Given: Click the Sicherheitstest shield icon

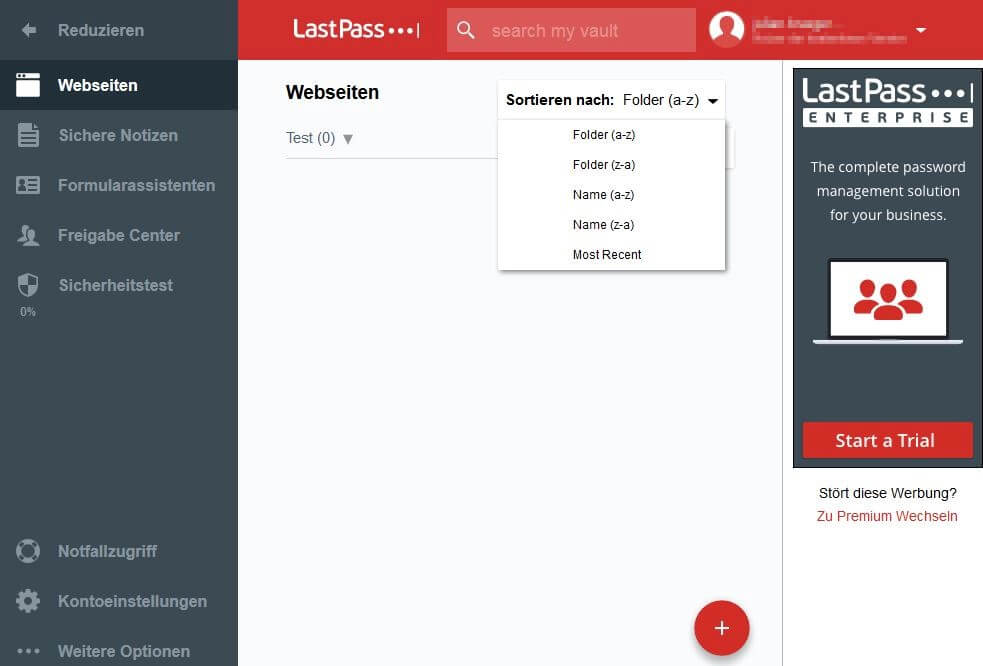Looking at the screenshot, I should click(28, 285).
